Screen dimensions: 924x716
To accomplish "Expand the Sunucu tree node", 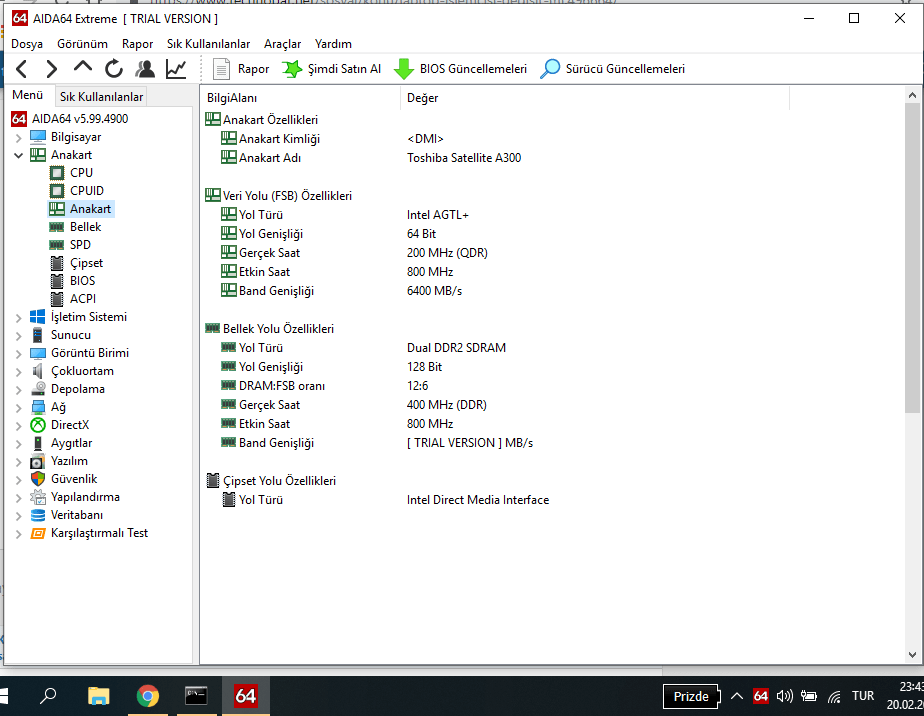I will (x=18, y=336).
